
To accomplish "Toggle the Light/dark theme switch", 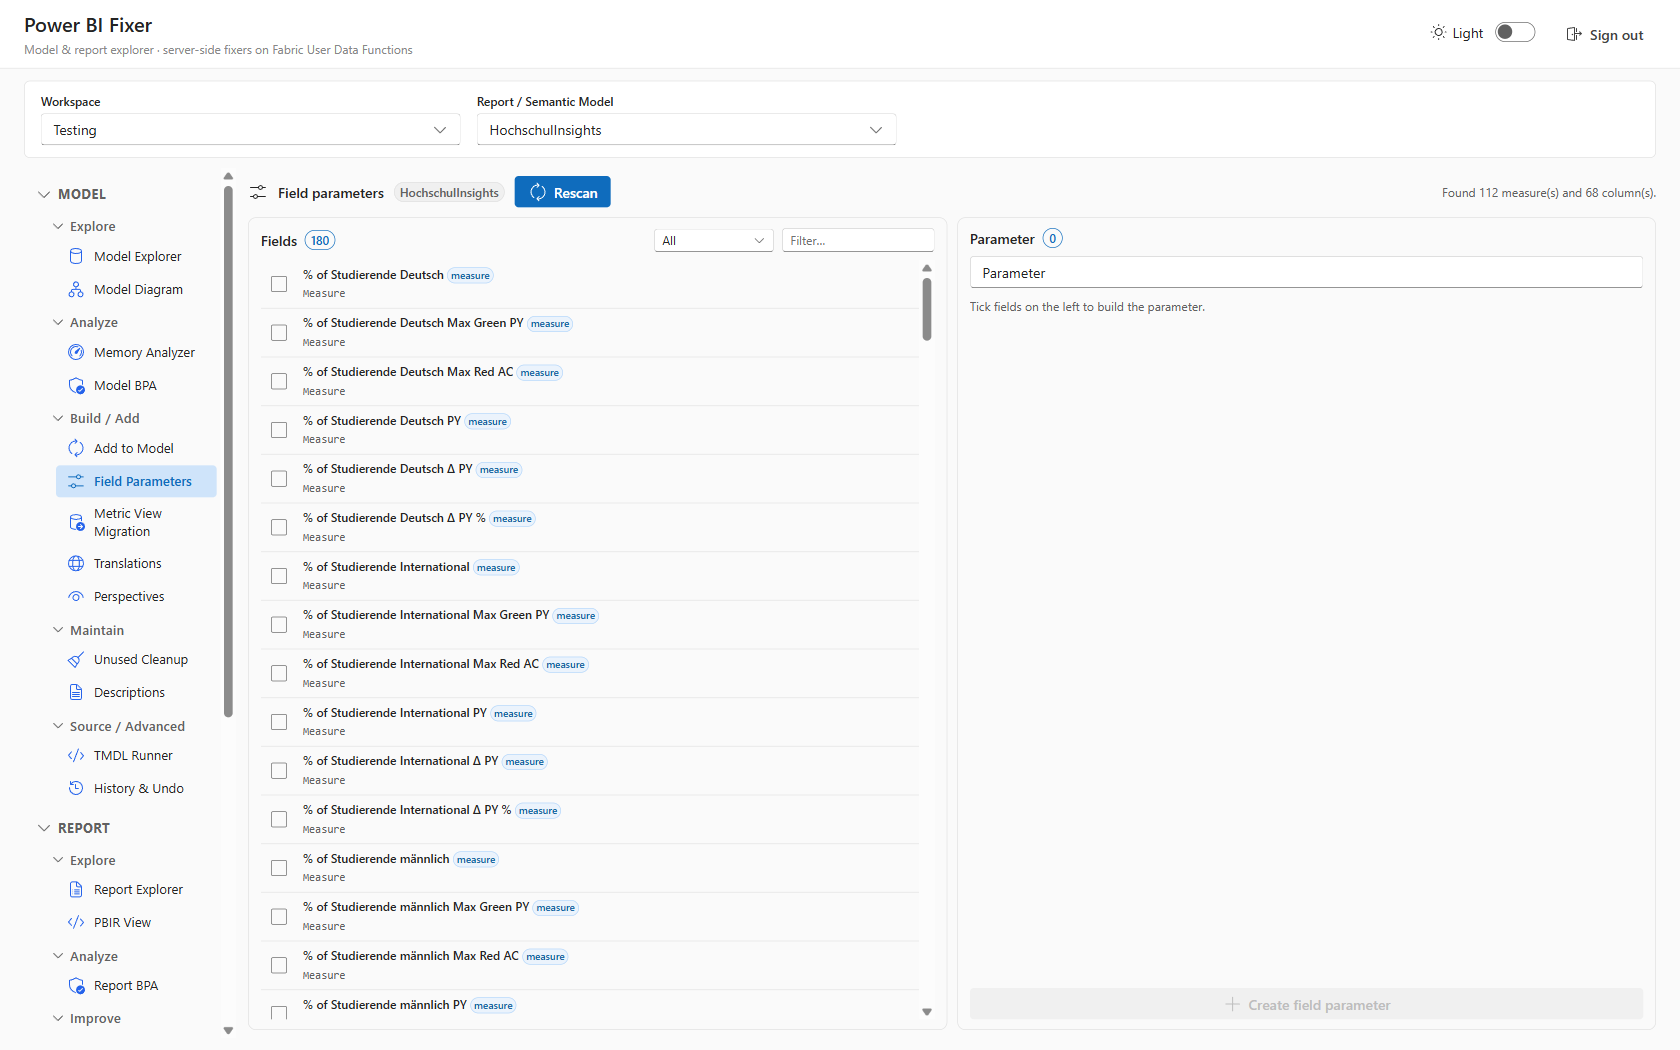I will [1515, 32].
